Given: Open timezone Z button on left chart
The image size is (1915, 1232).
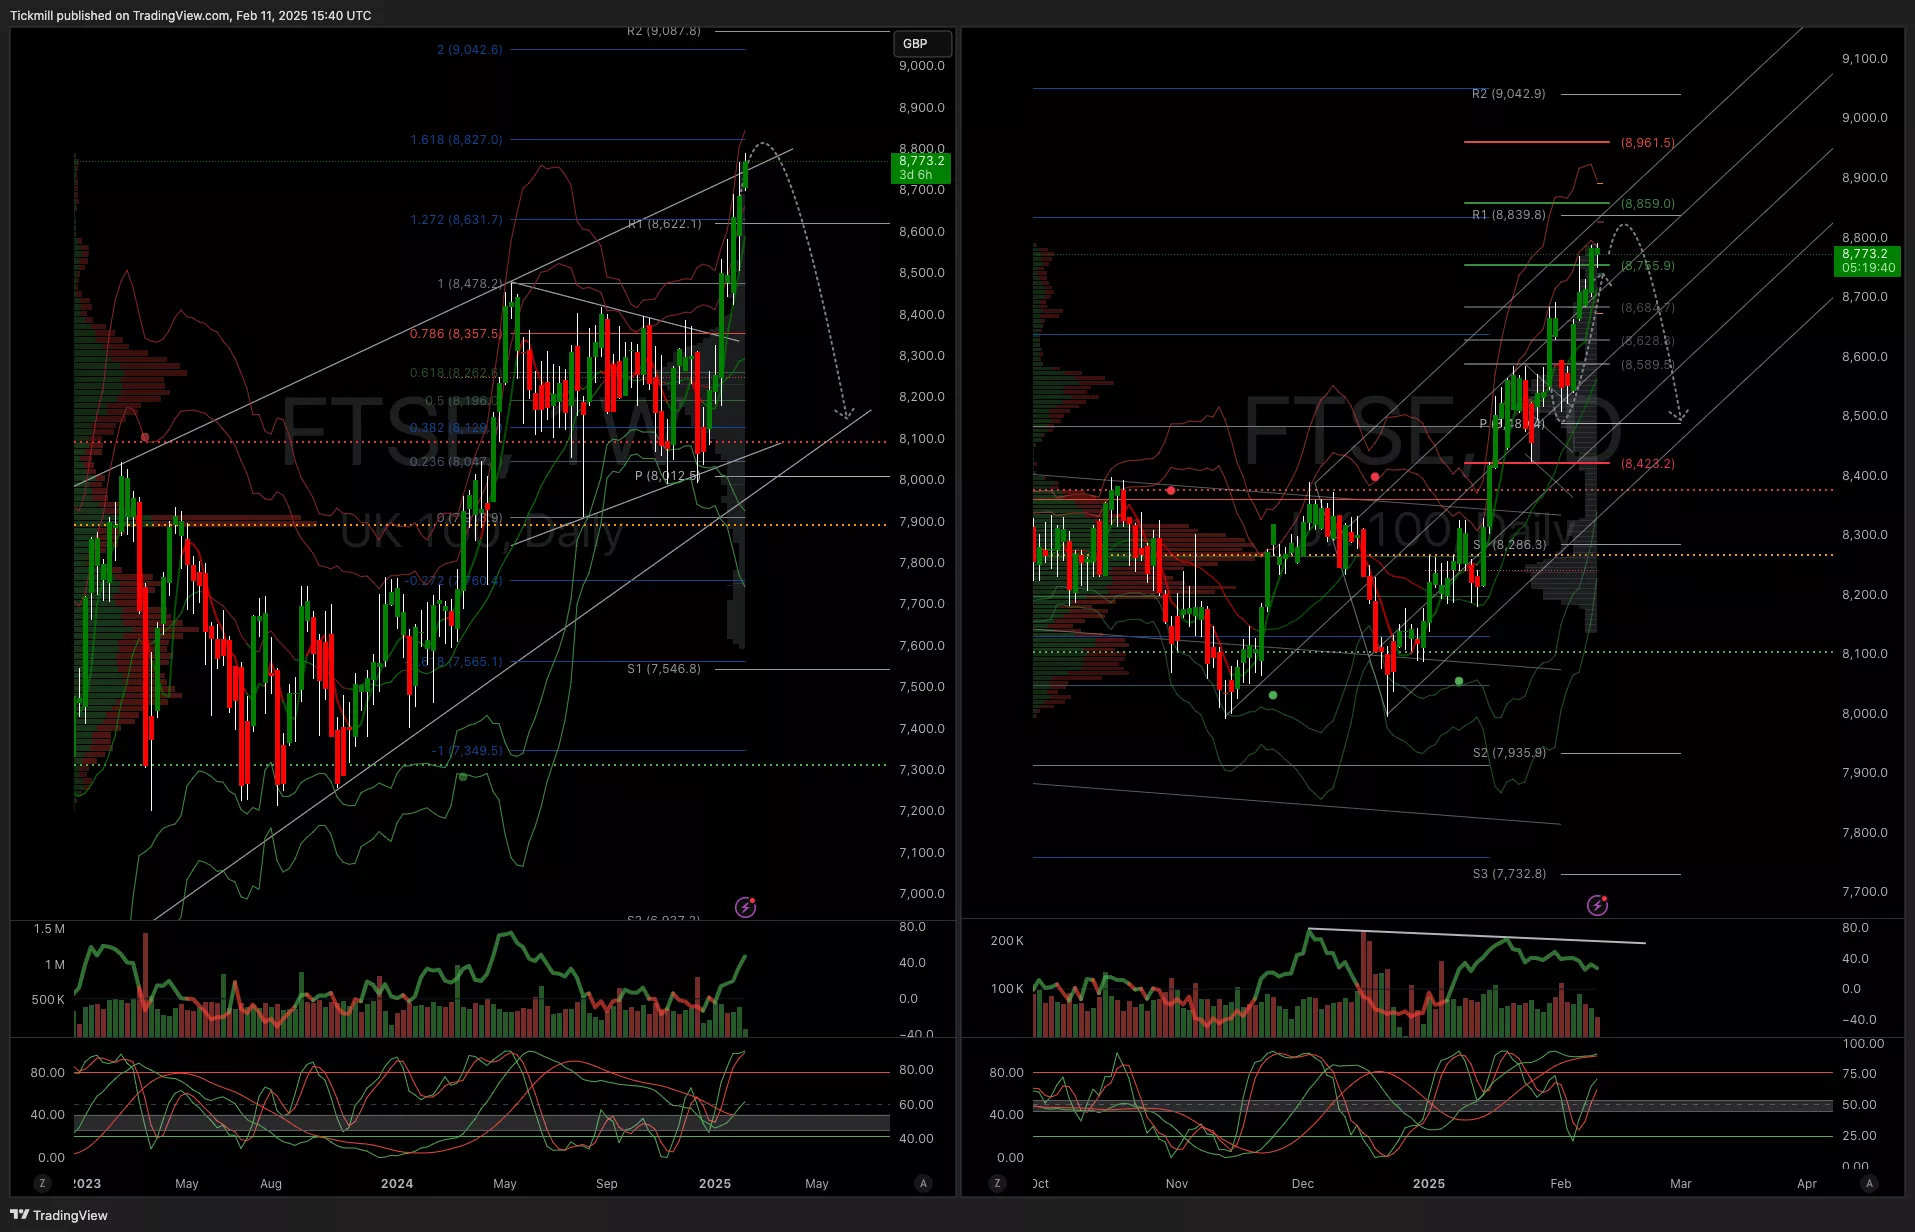Looking at the screenshot, I should [42, 1183].
